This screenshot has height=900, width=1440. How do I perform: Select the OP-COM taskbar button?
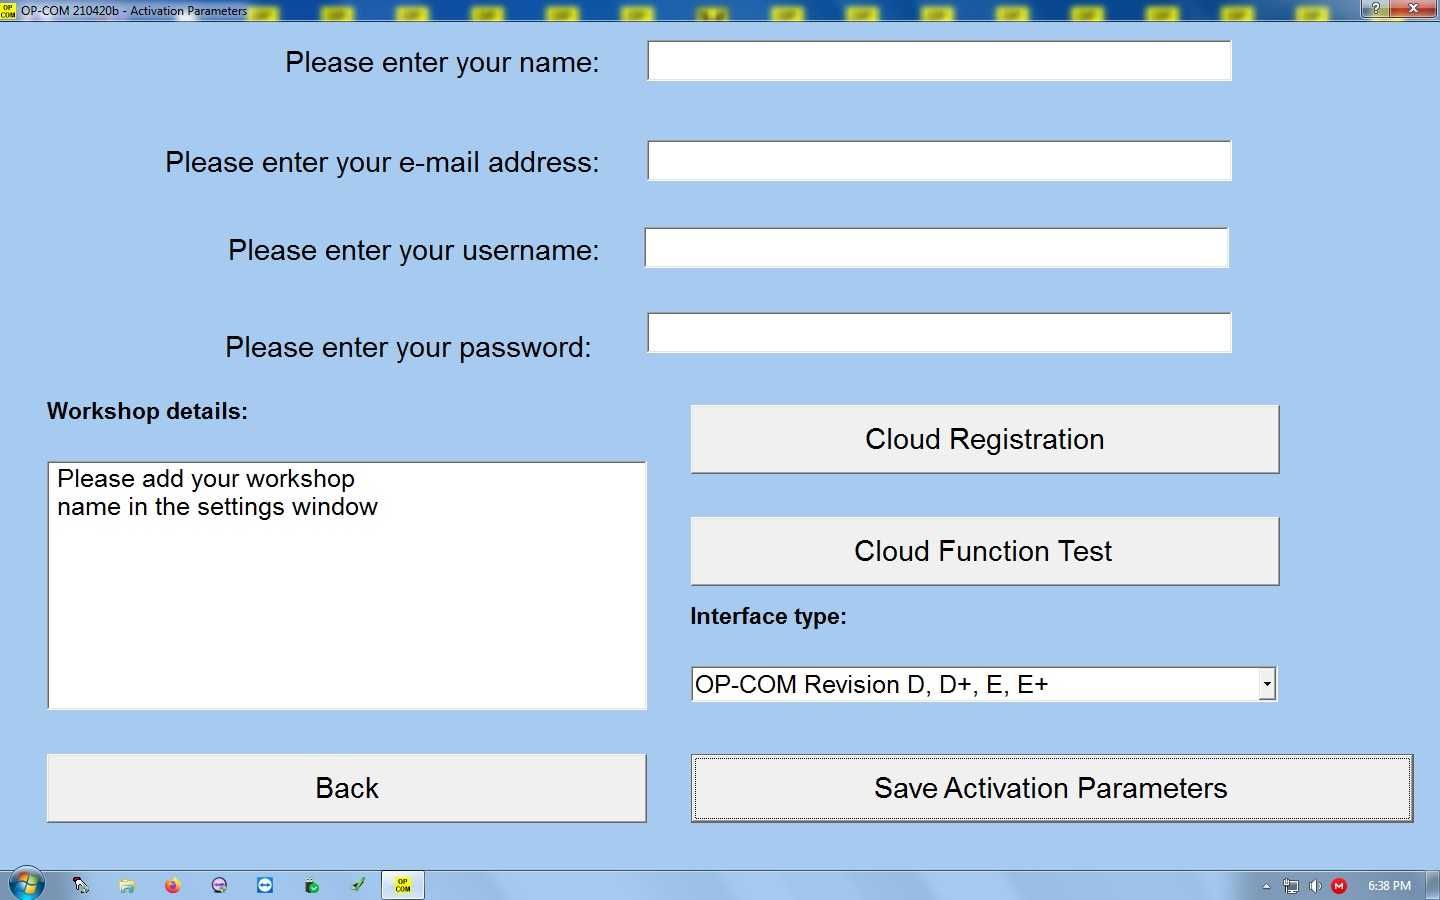pyautogui.click(x=403, y=885)
